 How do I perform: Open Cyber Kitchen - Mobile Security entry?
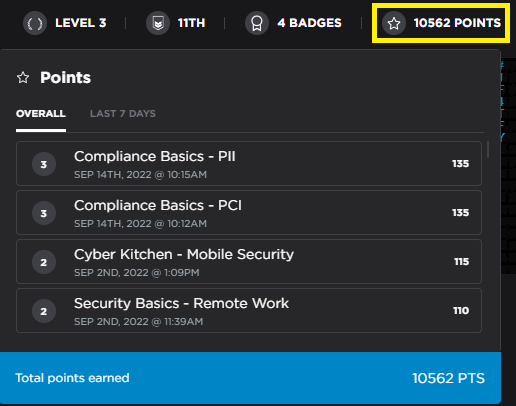[x=249, y=261]
